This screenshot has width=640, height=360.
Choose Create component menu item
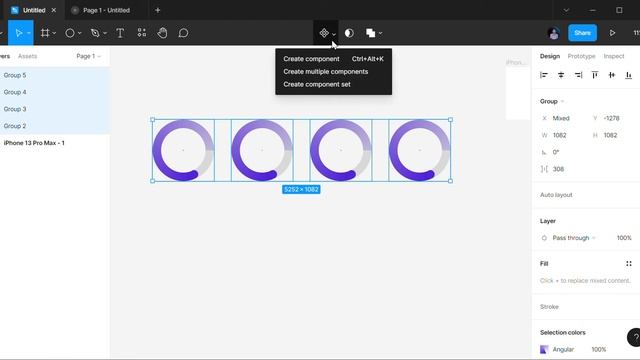tap(333, 59)
